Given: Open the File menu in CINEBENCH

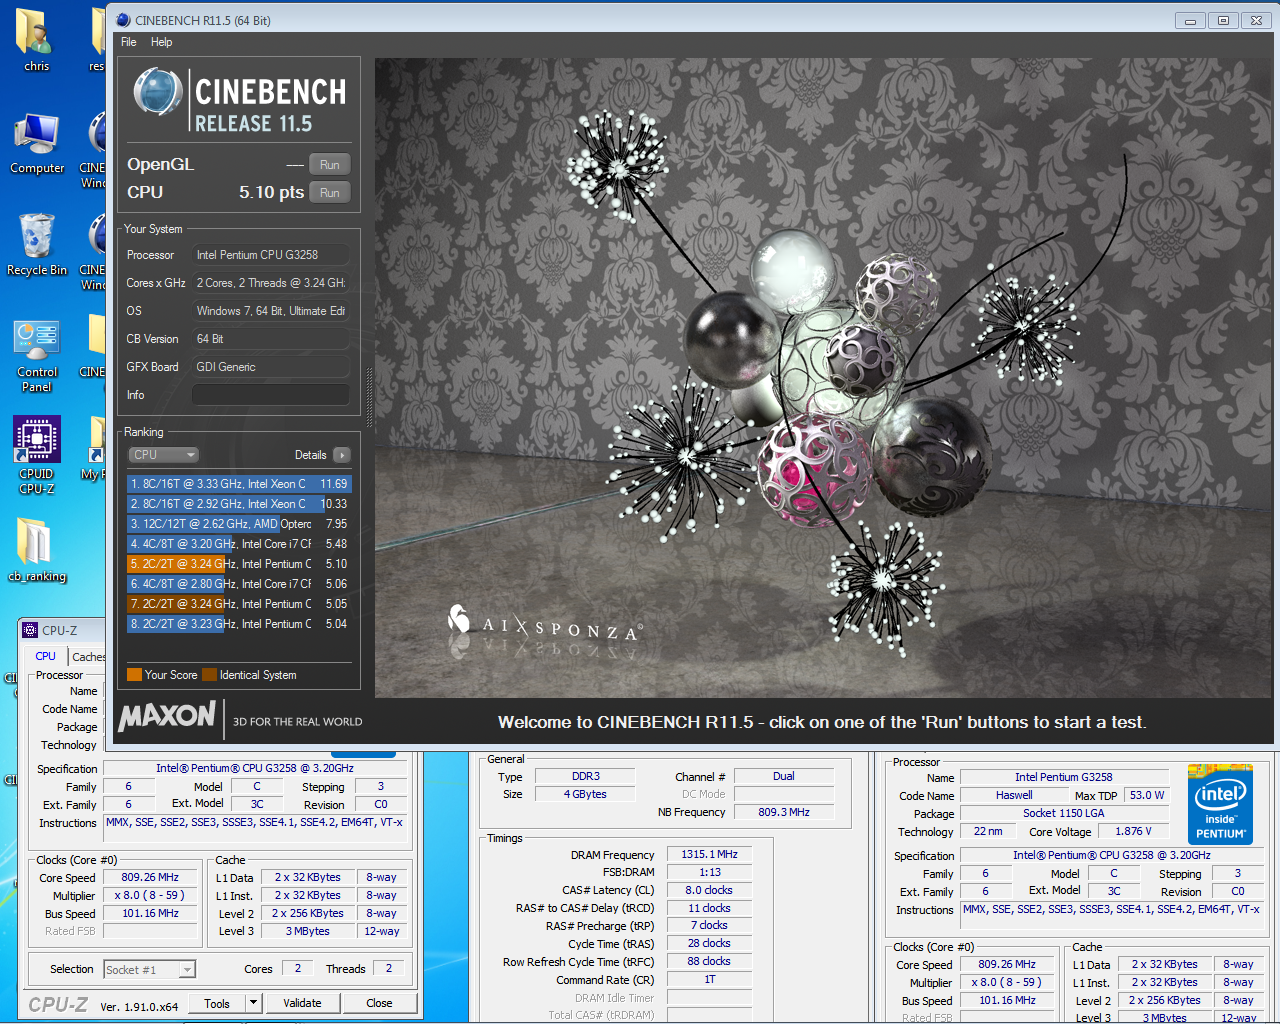Looking at the screenshot, I should pyautogui.click(x=129, y=42).
